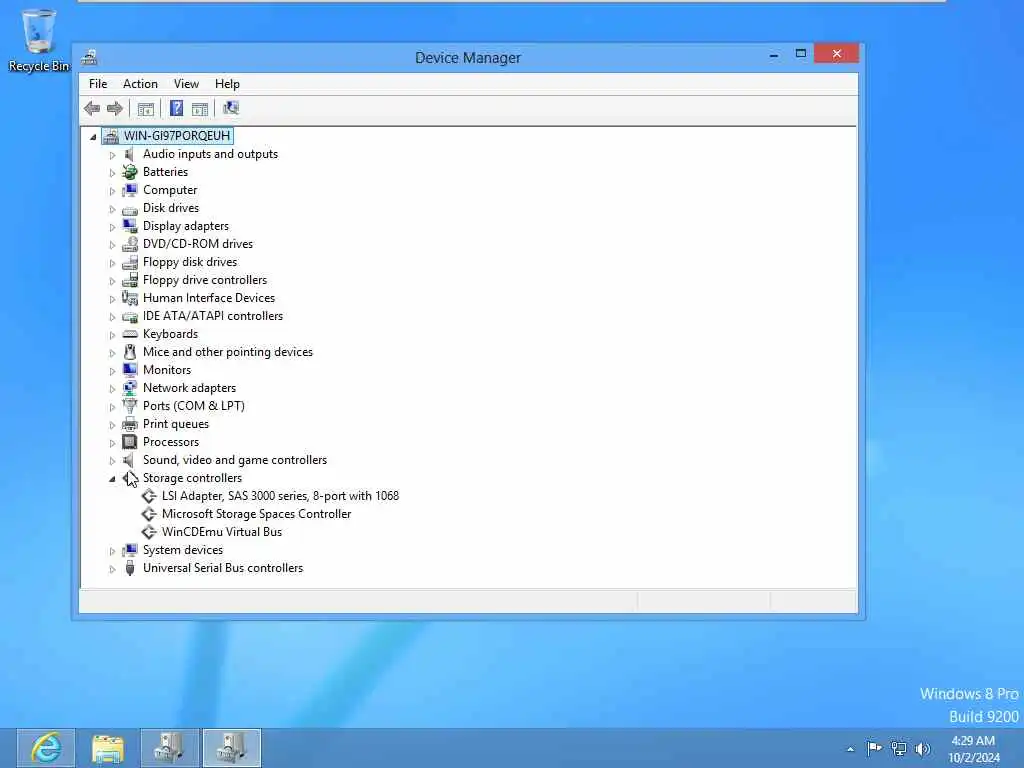The width and height of the screenshot is (1024, 768).
Task: Open the File menu
Action: pos(98,84)
